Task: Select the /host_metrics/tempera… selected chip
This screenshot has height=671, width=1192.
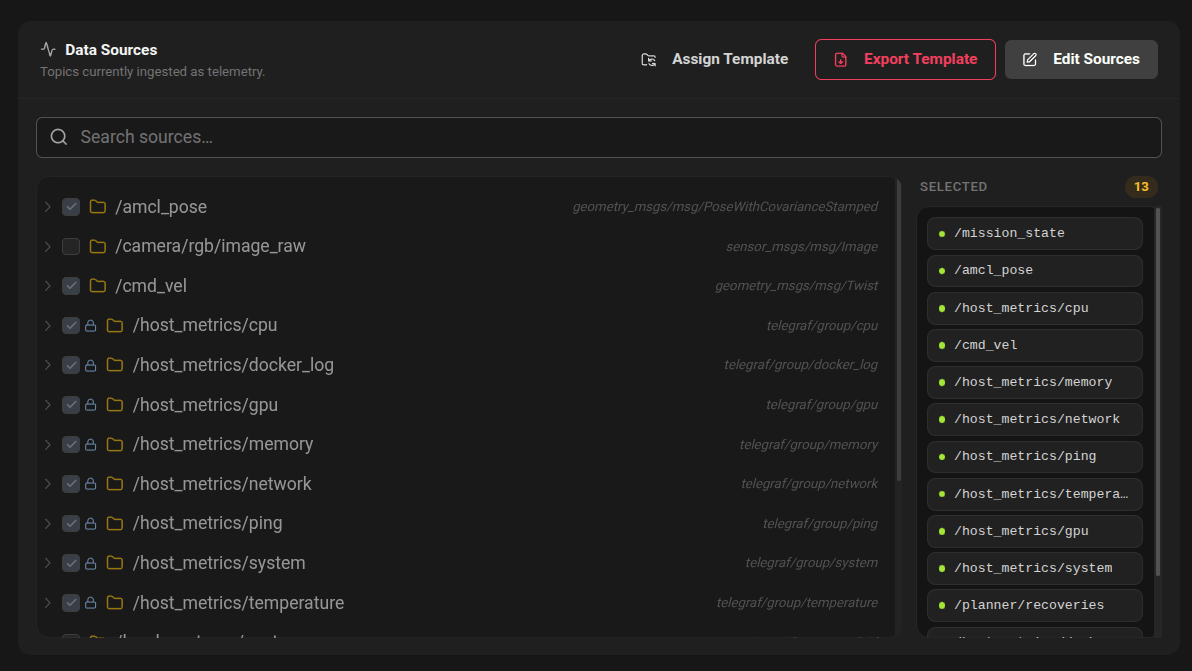Action: click(1035, 494)
